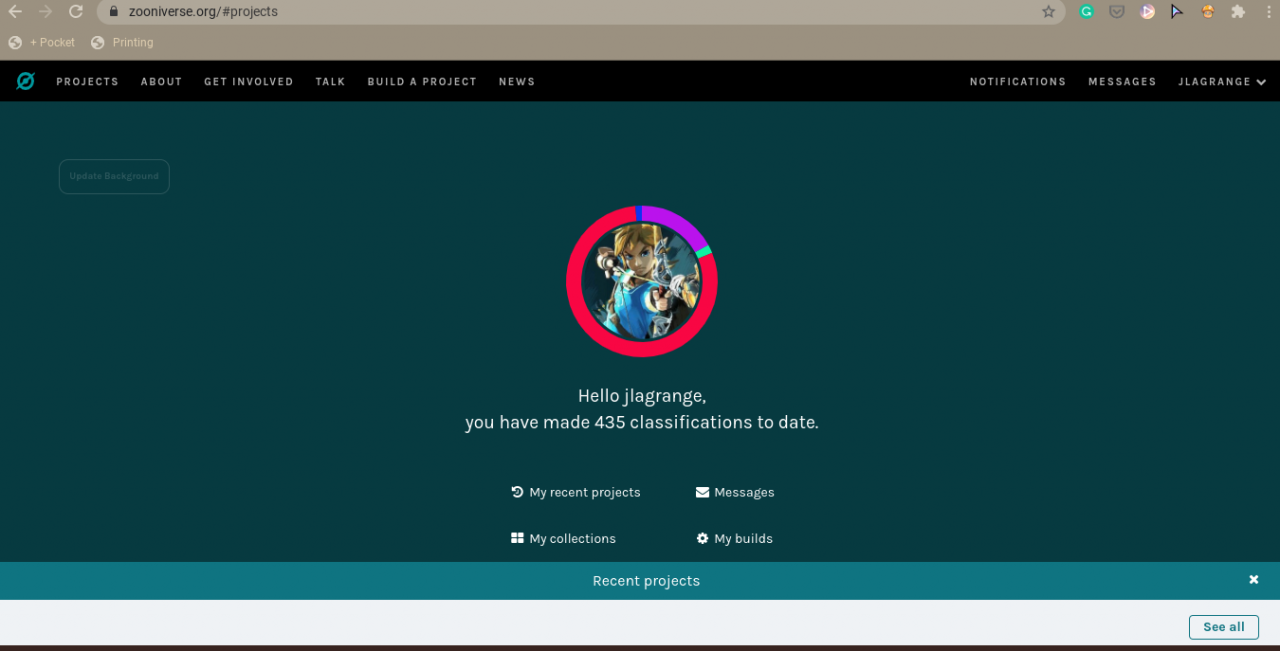
Task: Open the About menu item
Action: (161, 82)
